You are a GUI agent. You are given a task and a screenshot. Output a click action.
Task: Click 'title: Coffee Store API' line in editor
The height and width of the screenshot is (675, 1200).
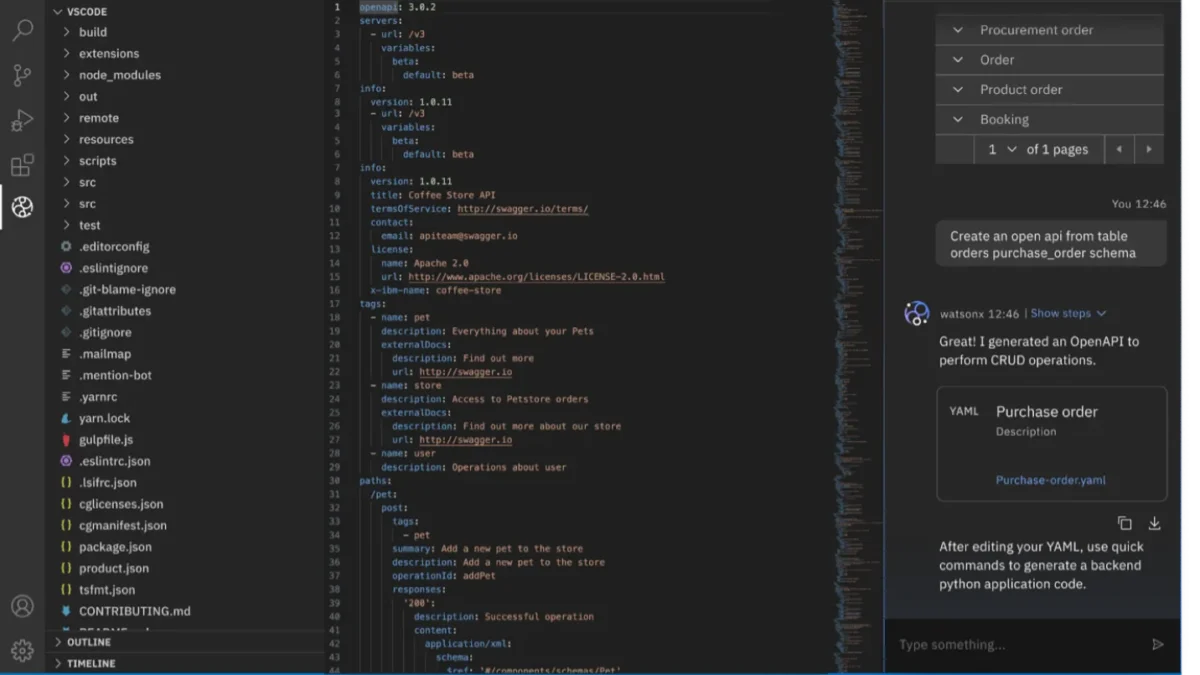432,195
